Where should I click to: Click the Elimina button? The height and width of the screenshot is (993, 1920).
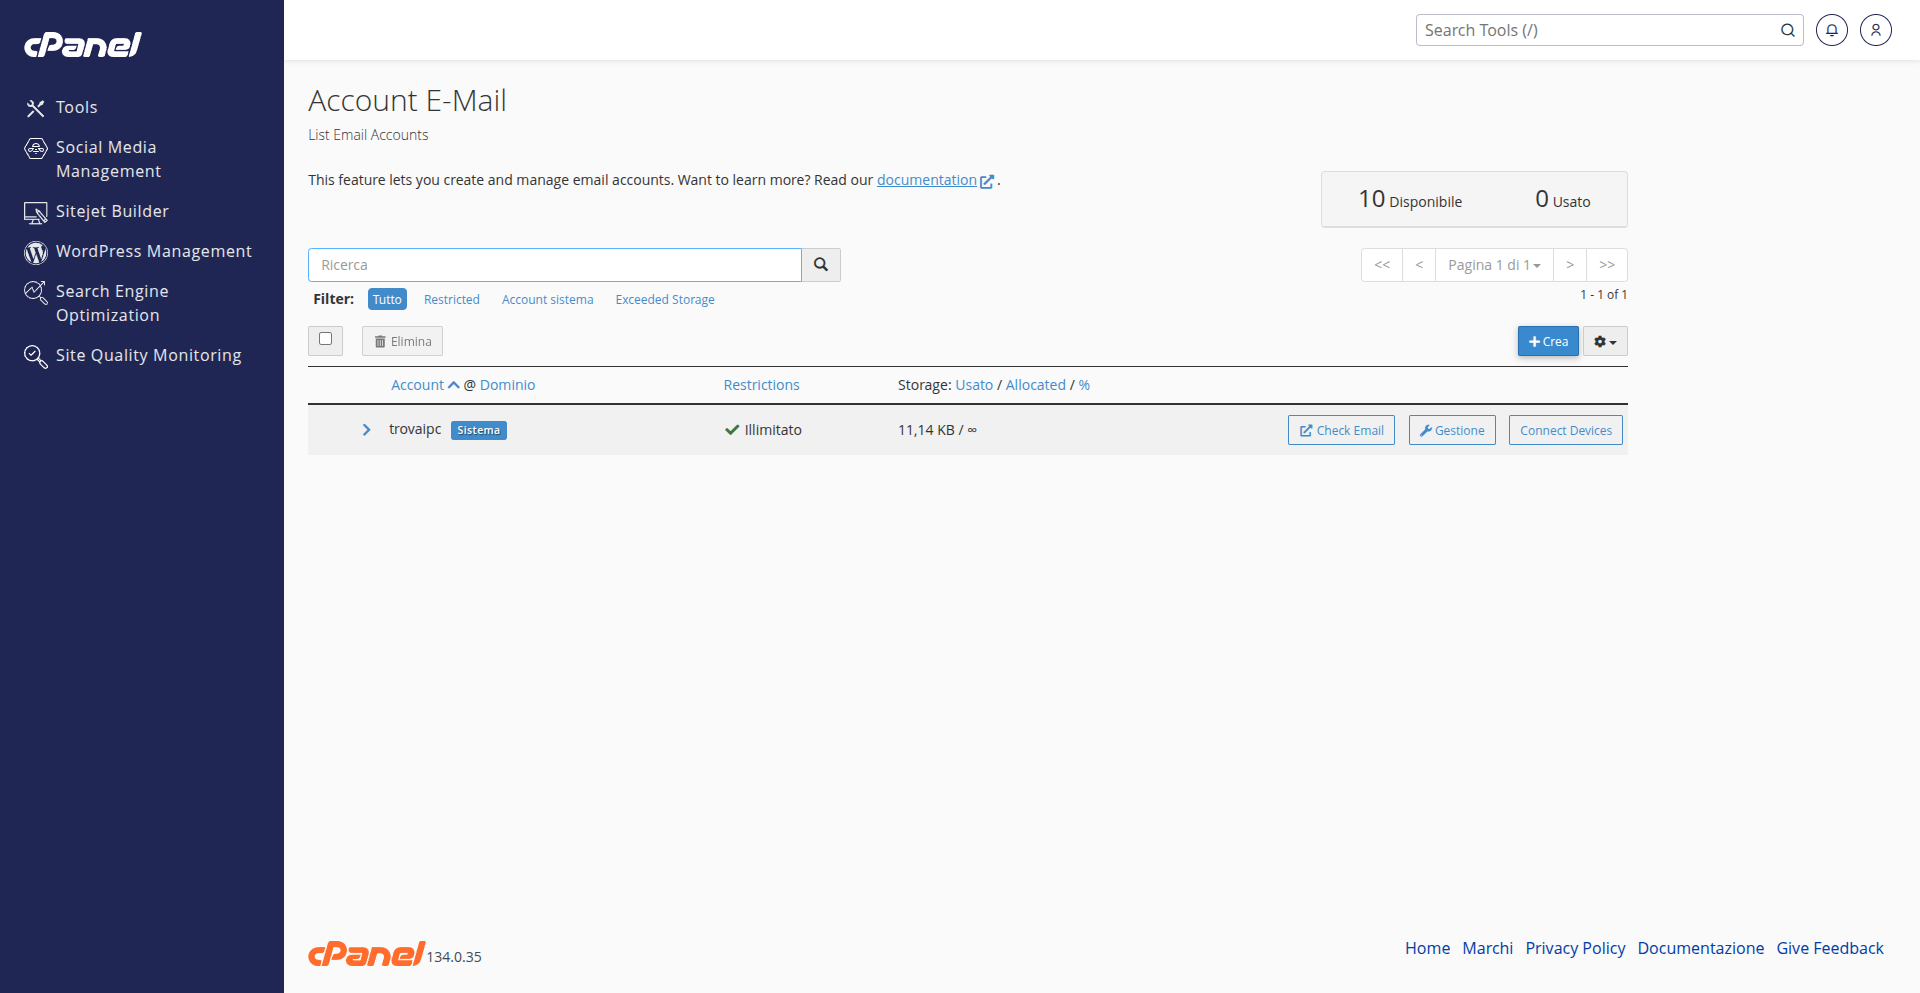click(x=402, y=342)
